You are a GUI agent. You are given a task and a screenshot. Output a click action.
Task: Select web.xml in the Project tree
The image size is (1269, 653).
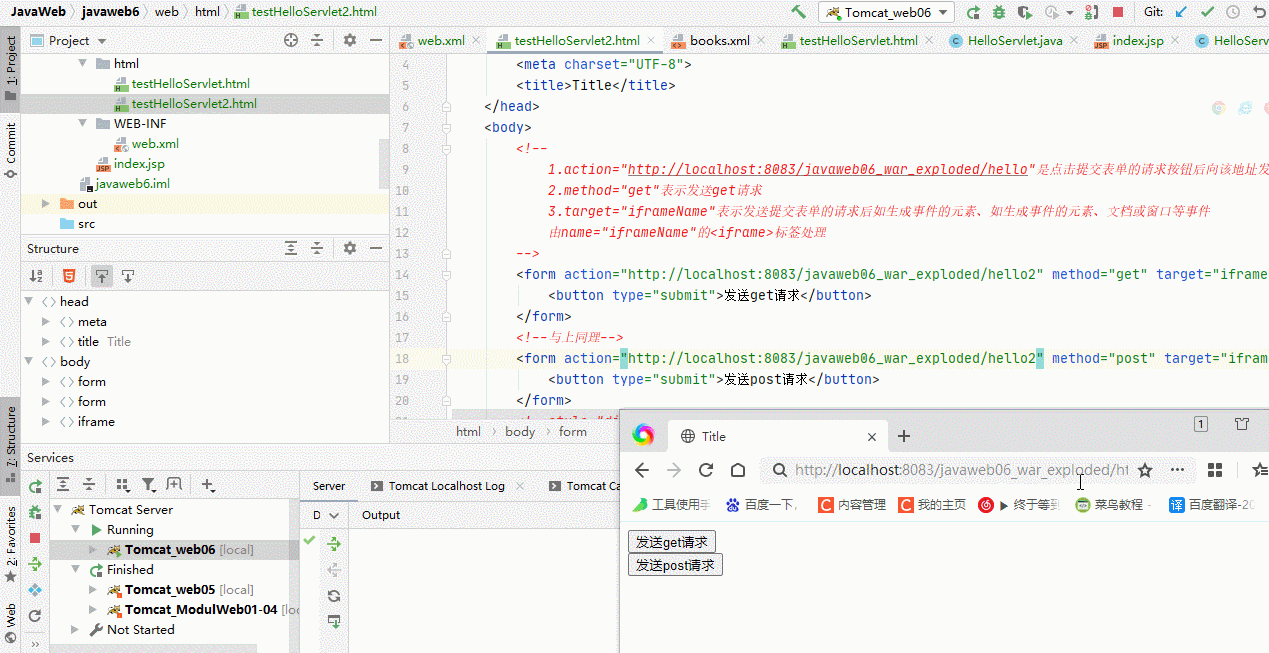point(155,143)
